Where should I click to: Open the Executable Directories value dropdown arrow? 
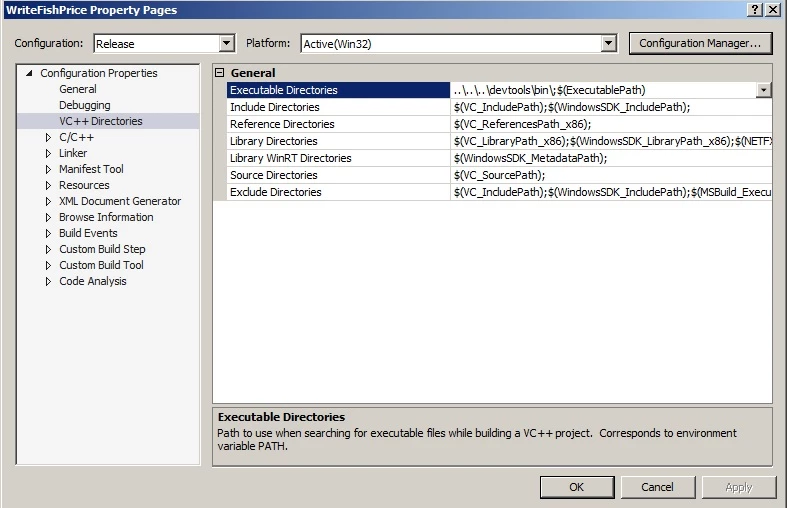pyautogui.click(x=763, y=90)
